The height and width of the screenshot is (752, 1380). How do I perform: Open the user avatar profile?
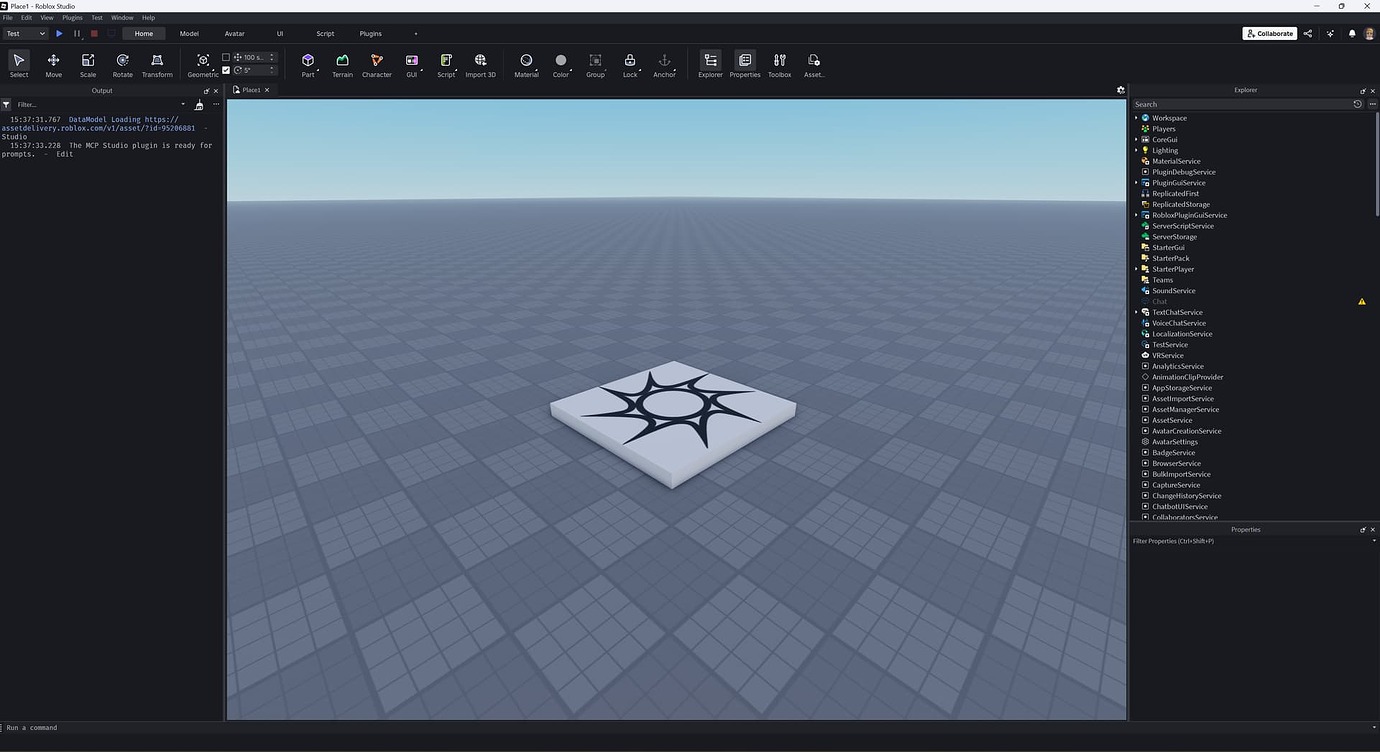(1369, 33)
